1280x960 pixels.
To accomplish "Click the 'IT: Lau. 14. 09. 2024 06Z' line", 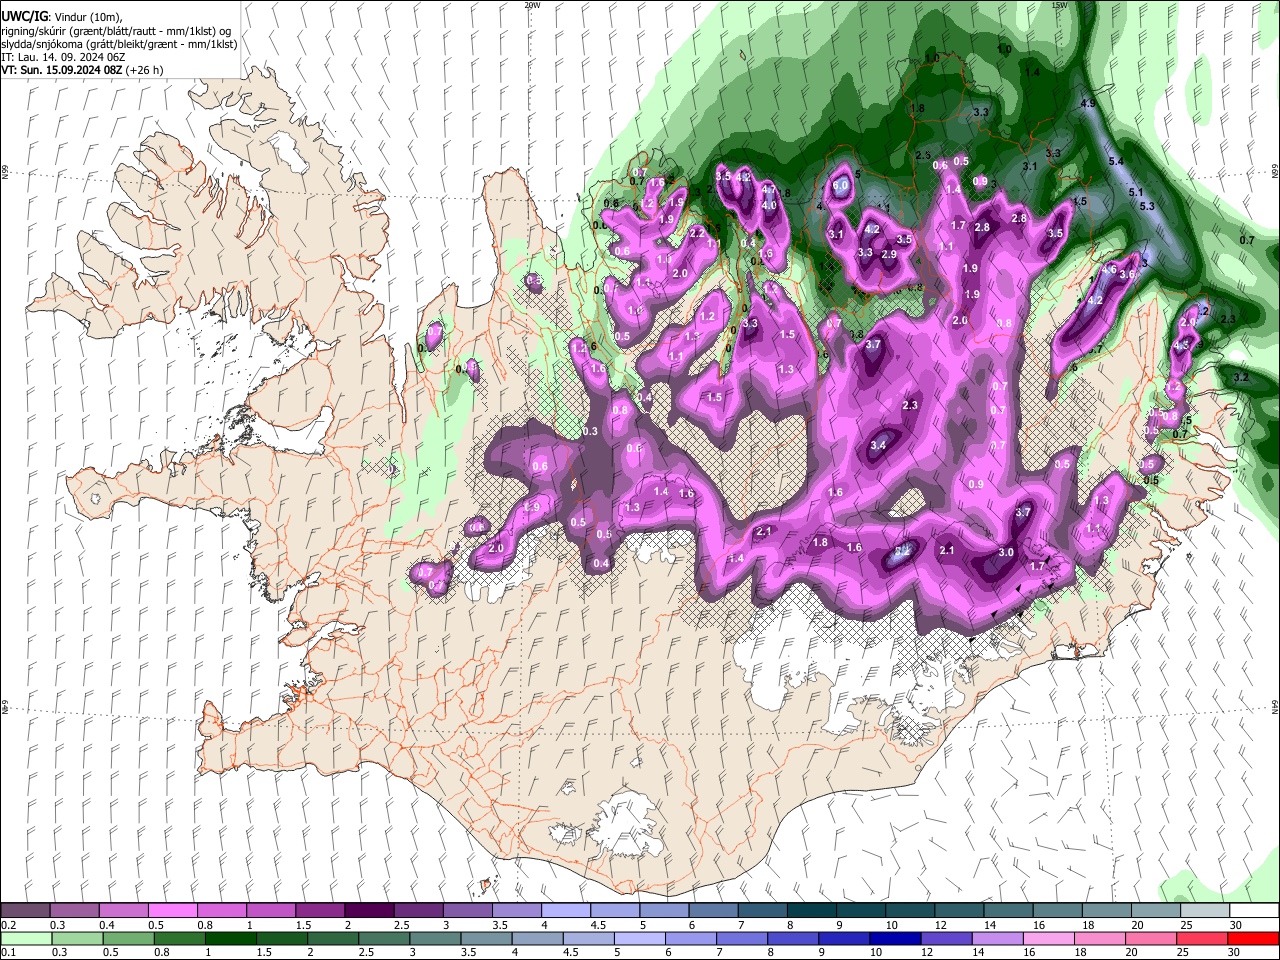I will [x=64, y=57].
